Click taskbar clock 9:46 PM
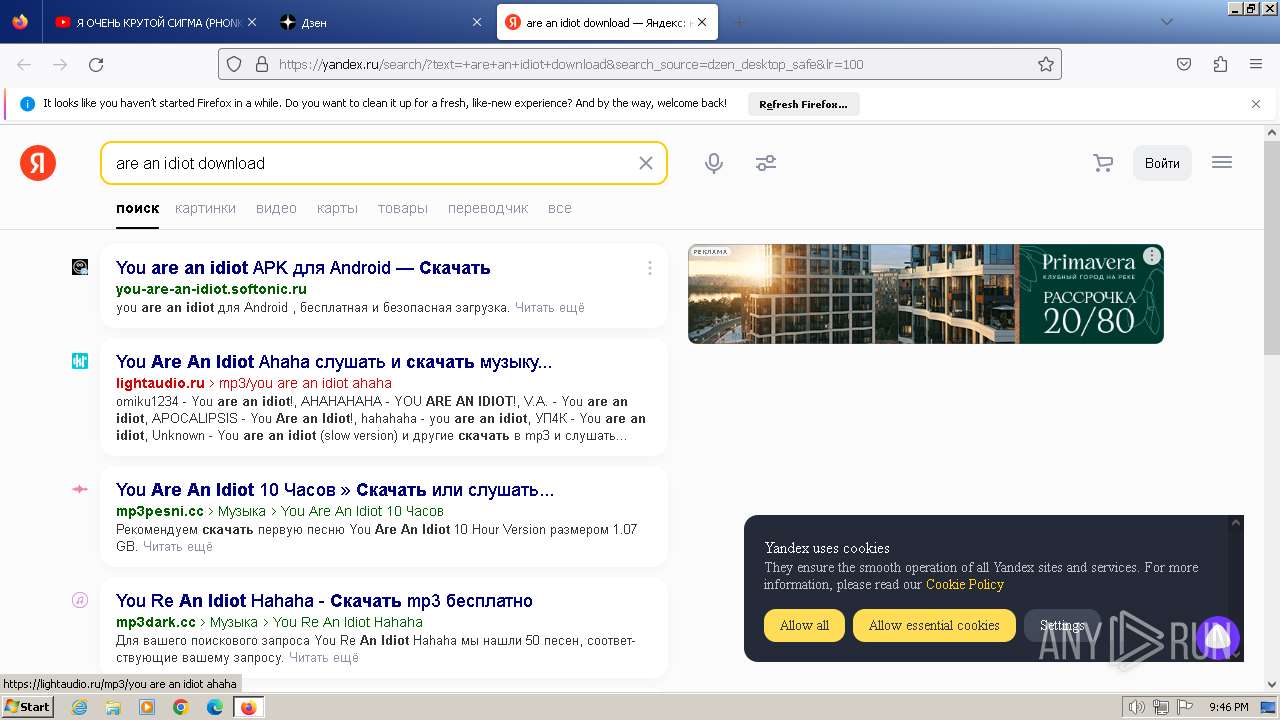This screenshot has height=720, width=1280. (x=1228, y=707)
